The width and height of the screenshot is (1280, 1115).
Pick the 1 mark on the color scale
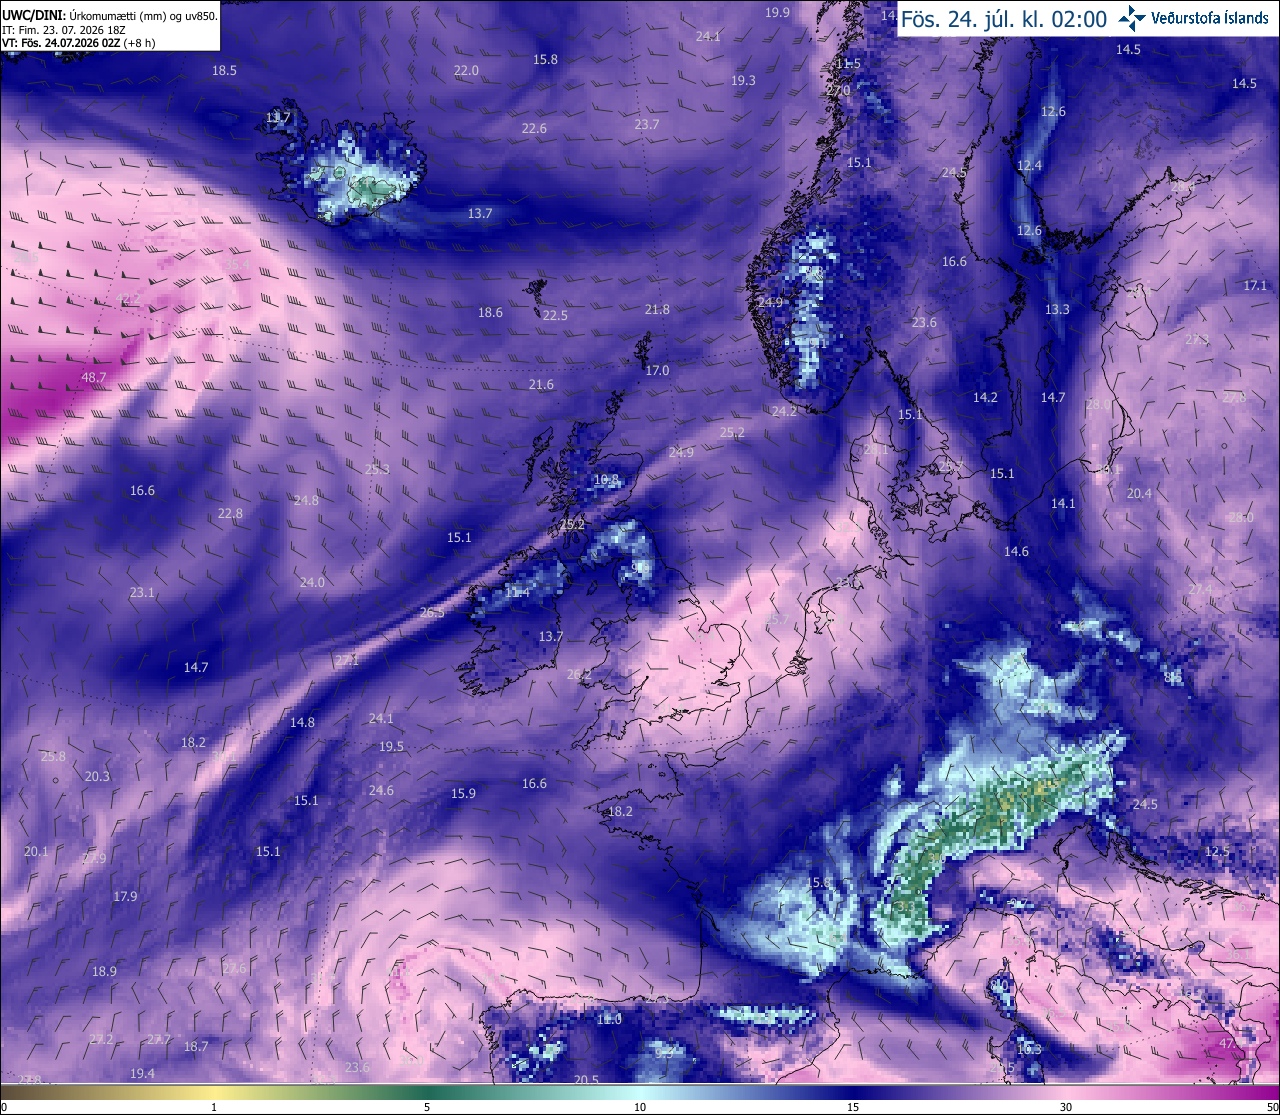pos(214,1107)
